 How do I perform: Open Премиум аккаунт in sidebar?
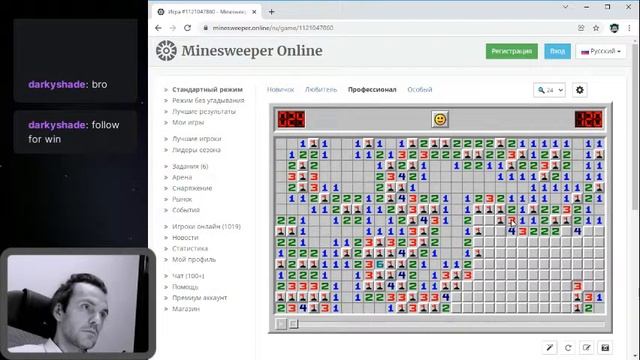pos(199,298)
